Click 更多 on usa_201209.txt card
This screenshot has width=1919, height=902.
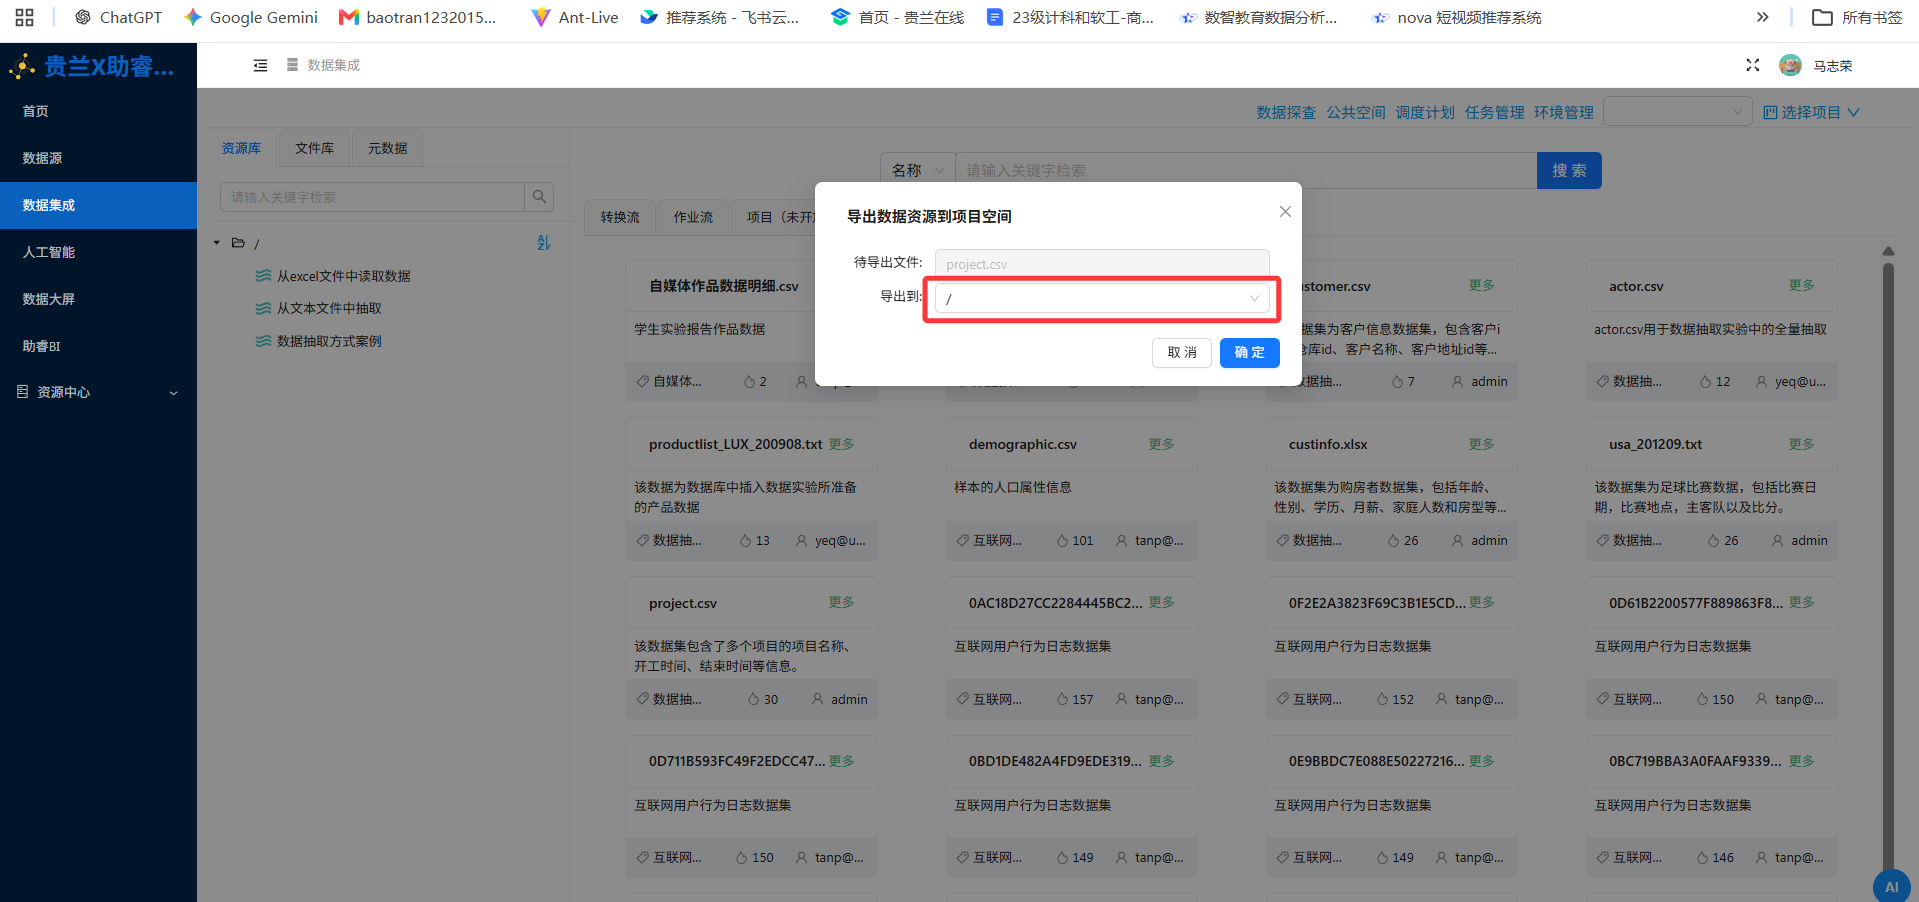tap(1801, 443)
